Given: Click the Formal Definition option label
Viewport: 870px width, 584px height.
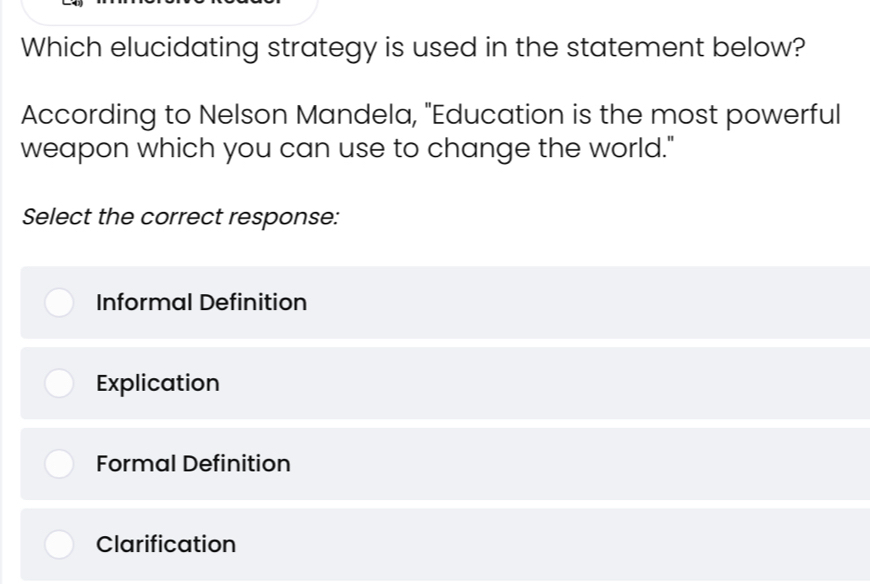Looking at the screenshot, I should (x=192, y=464).
